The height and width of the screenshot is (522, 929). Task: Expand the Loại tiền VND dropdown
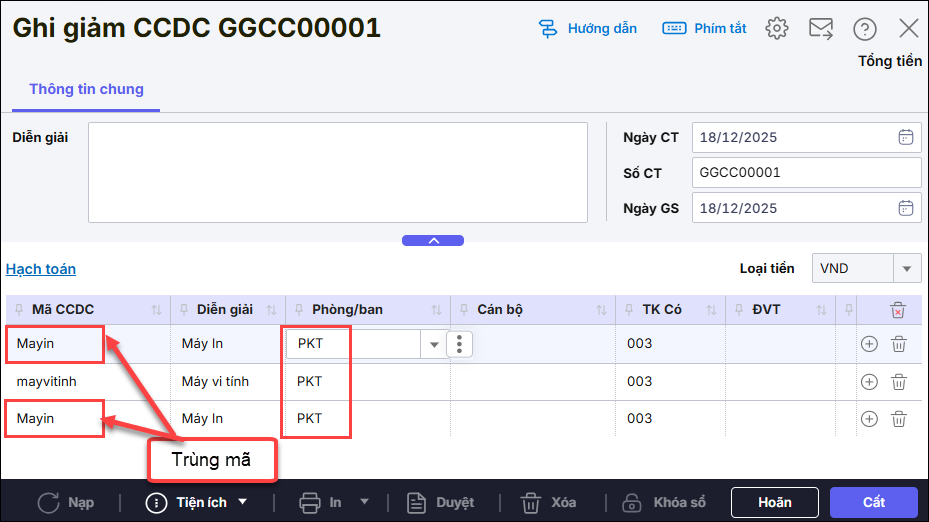click(906, 269)
